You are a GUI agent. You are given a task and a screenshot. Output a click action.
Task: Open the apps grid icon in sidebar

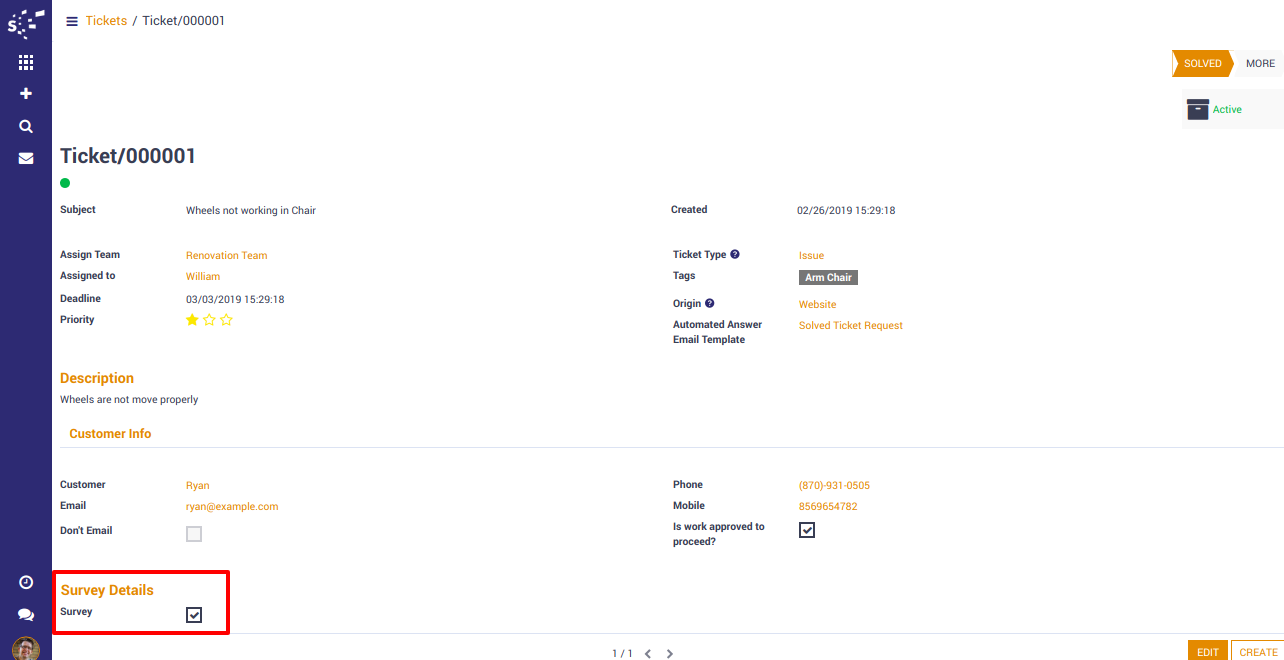click(x=26, y=62)
